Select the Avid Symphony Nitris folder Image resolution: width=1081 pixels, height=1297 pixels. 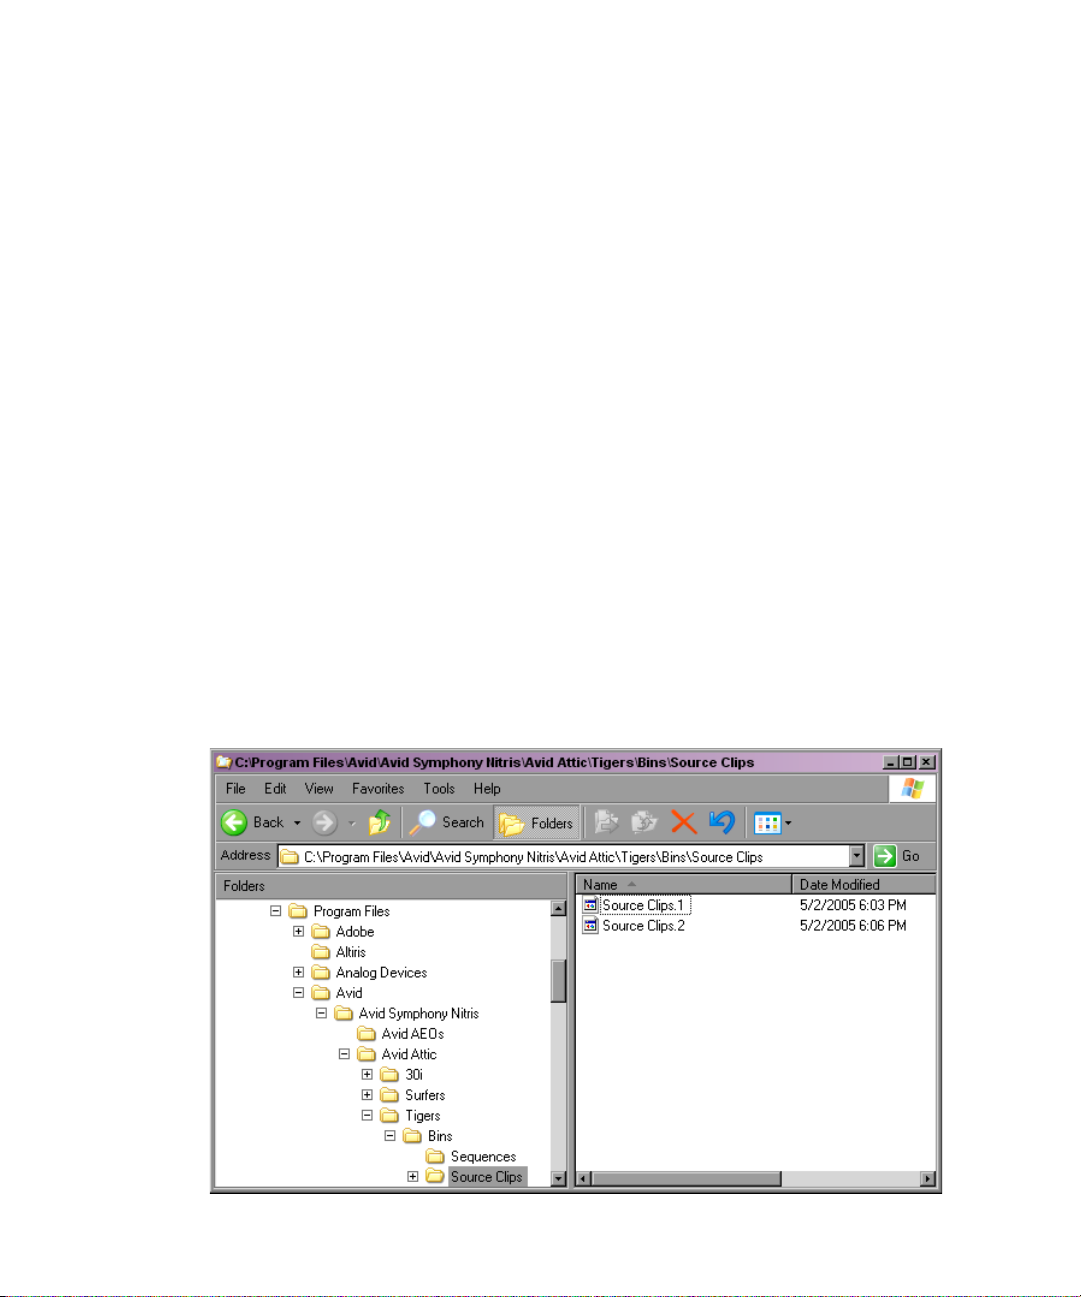pyautogui.click(x=419, y=1013)
